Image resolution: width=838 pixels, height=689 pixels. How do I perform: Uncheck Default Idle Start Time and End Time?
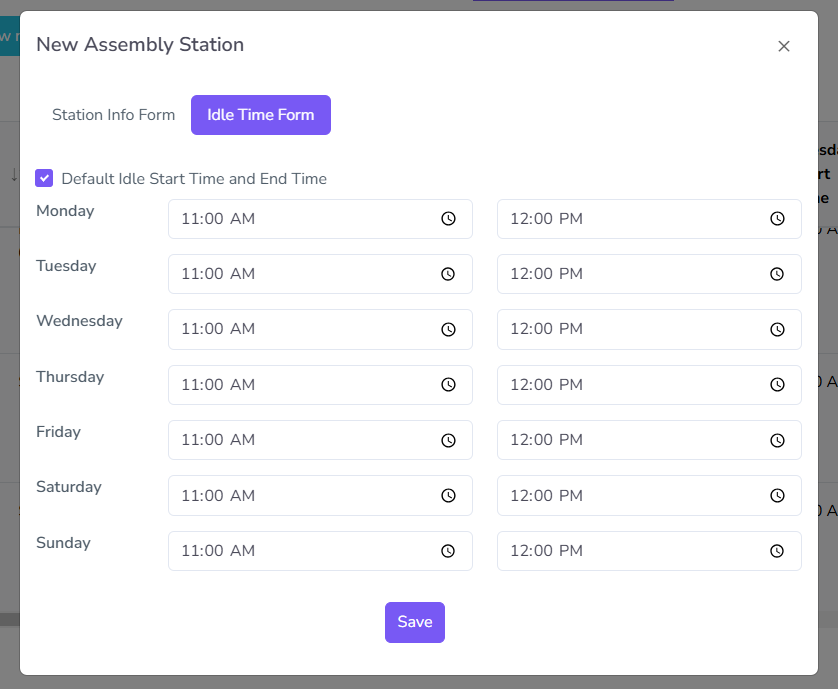44,178
